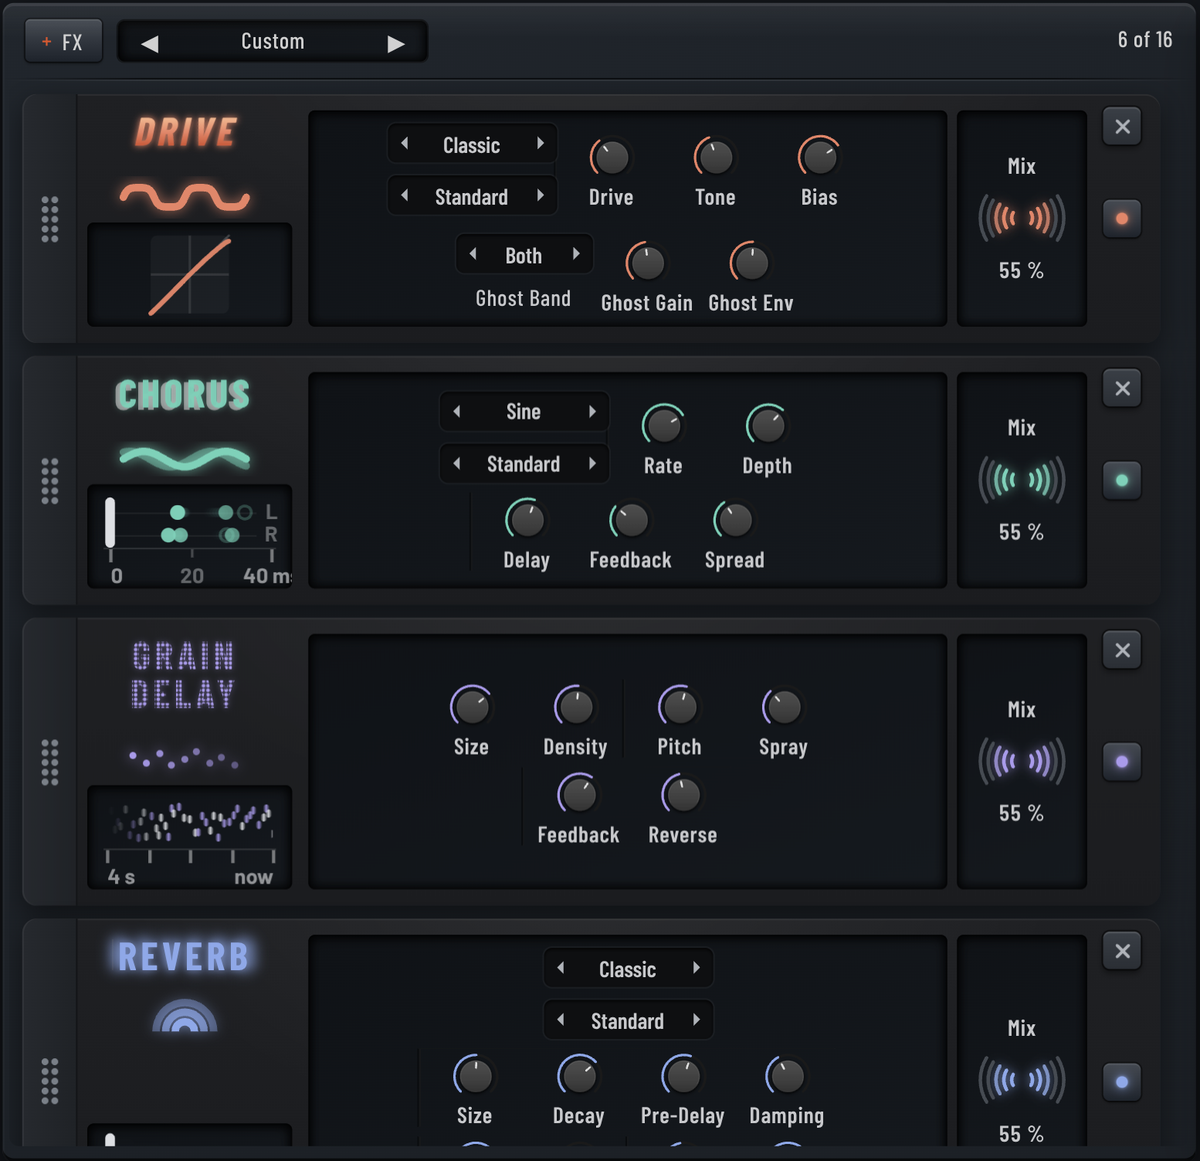Open the Ghost Band Both dropdown
This screenshot has width=1200, height=1161.
(x=524, y=254)
